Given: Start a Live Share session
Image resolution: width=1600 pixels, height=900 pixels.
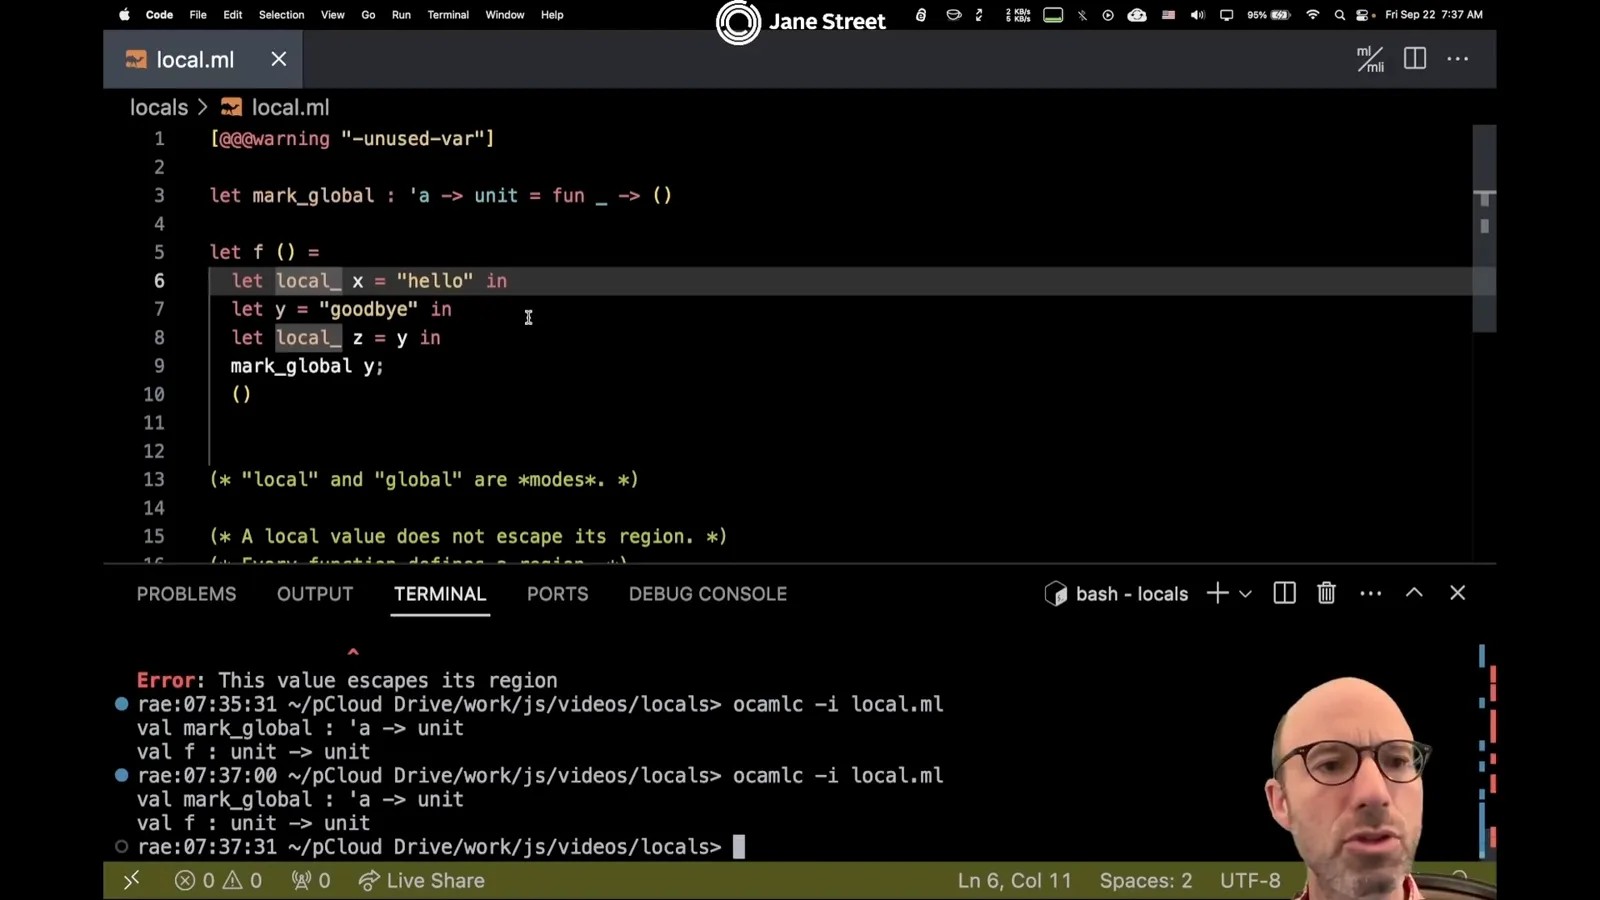Looking at the screenshot, I should click(421, 881).
